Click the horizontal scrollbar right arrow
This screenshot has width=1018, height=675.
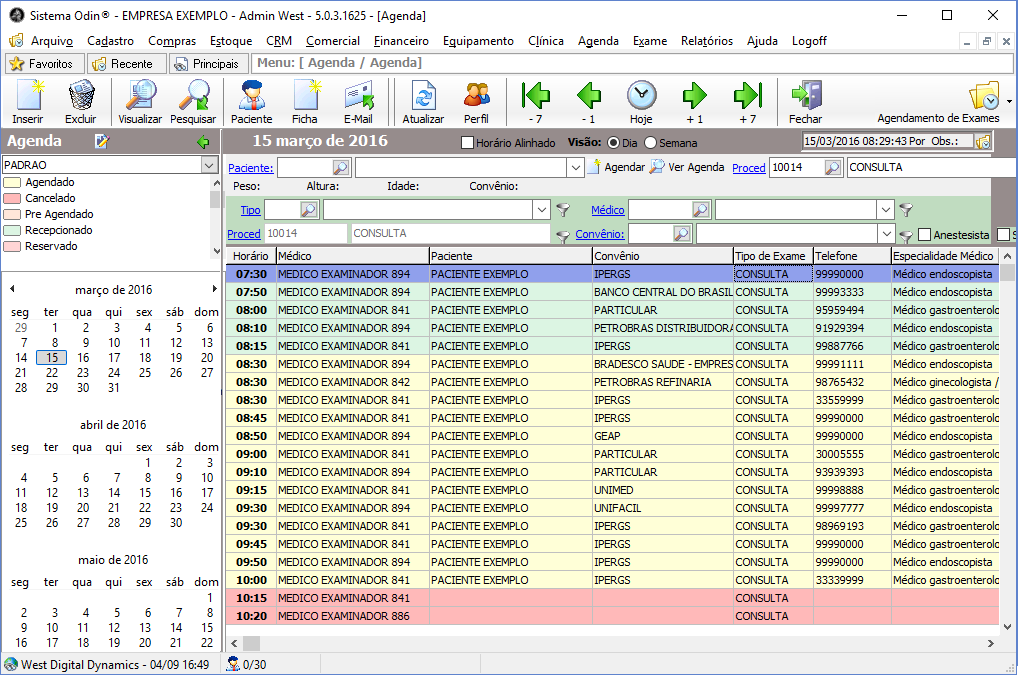(x=991, y=643)
